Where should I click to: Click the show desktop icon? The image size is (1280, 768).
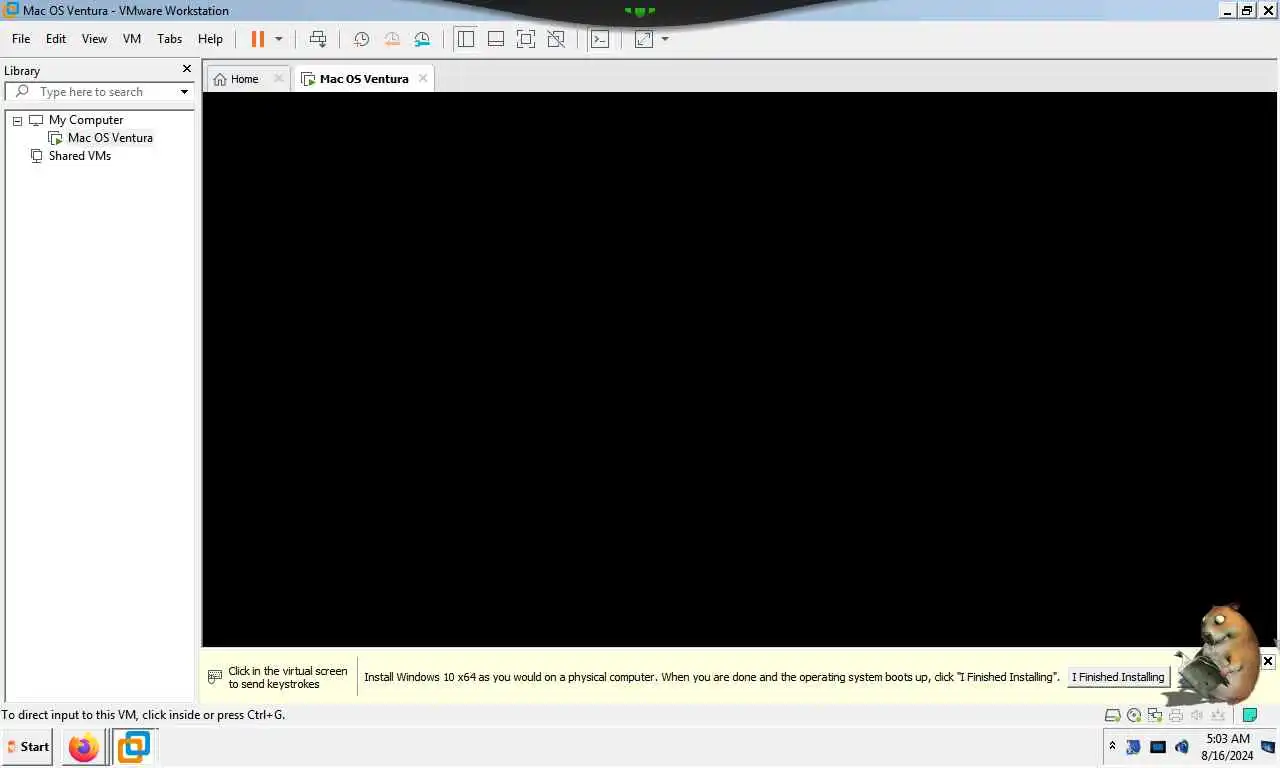coord(1268,747)
